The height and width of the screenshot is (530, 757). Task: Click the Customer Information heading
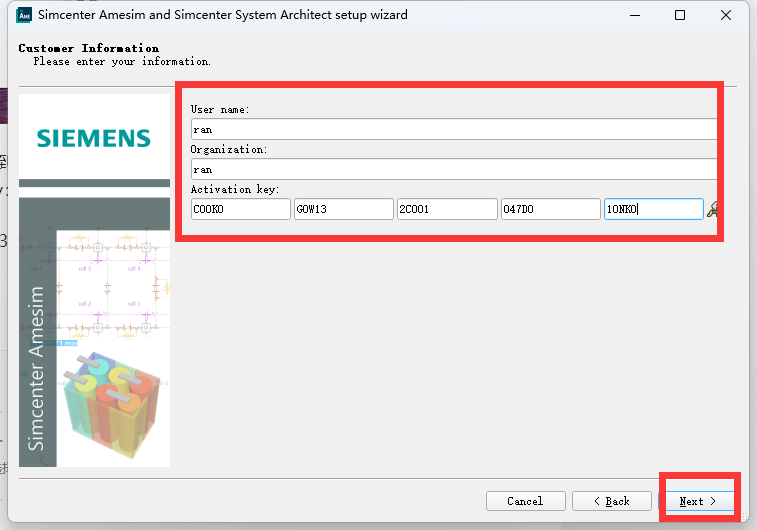[89, 48]
